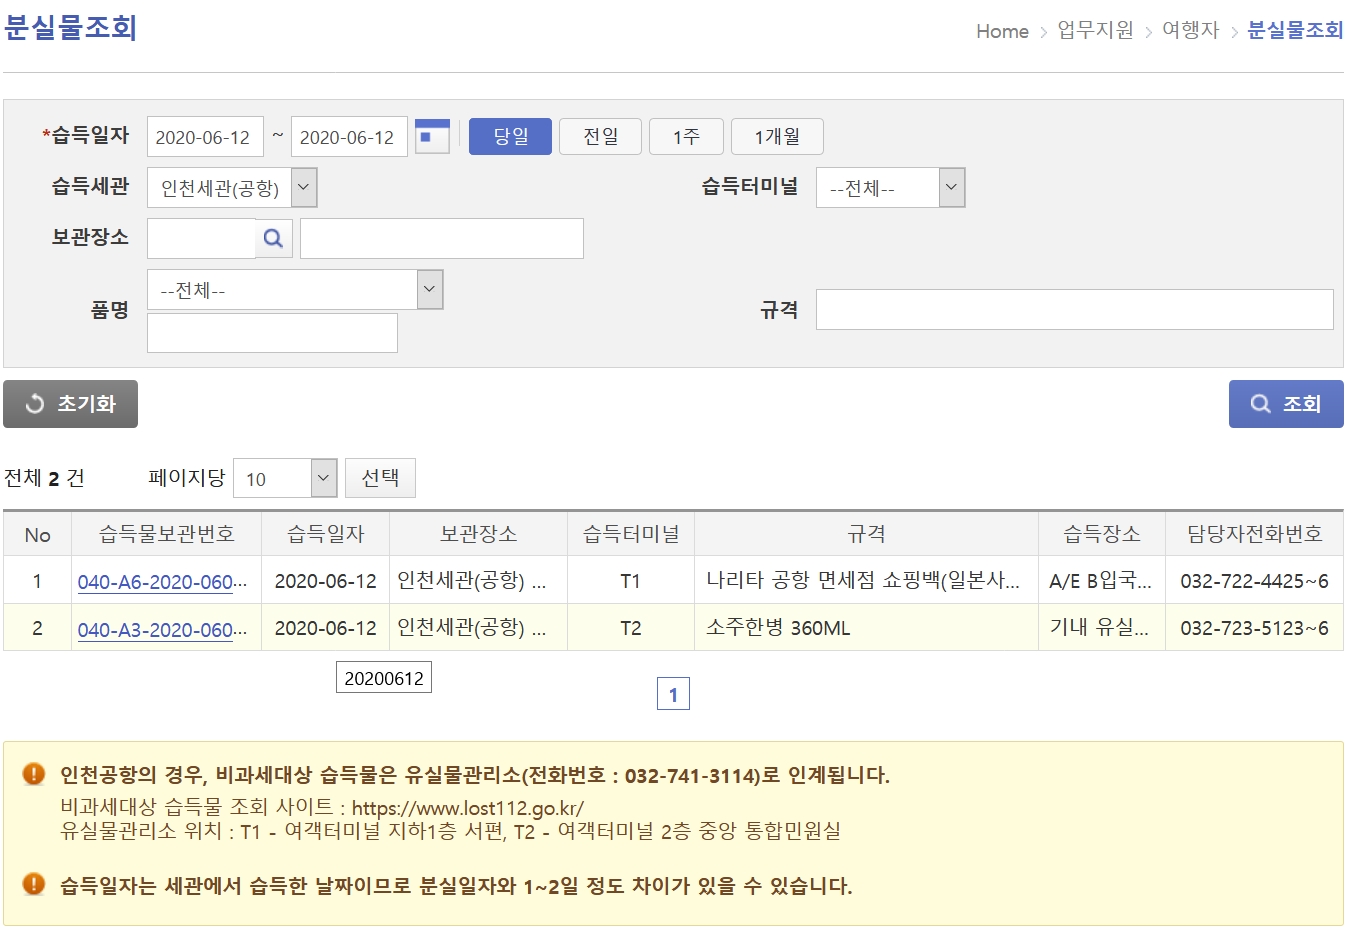Choose the 1개월 date range button
This screenshot has width=1365, height=937.
tap(777, 137)
